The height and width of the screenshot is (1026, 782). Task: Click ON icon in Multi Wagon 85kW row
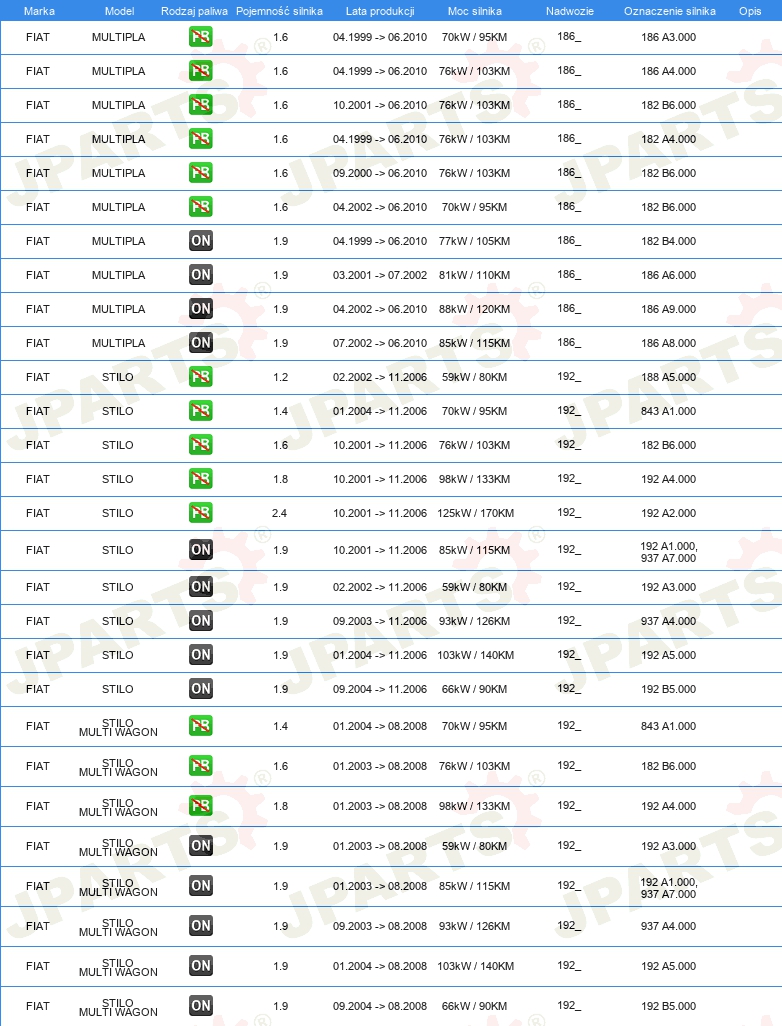(200, 886)
